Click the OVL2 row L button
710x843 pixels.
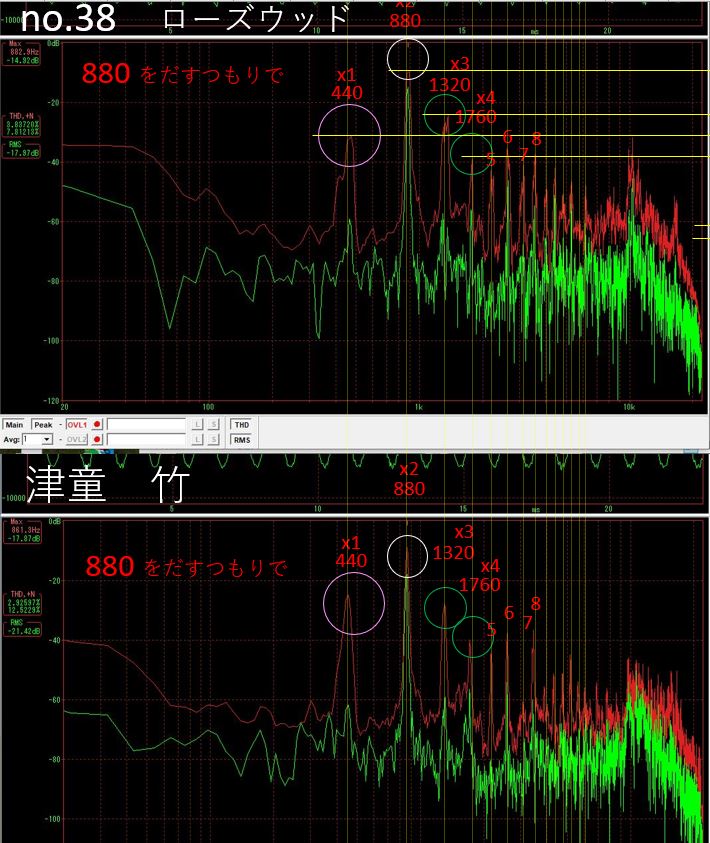coord(197,439)
